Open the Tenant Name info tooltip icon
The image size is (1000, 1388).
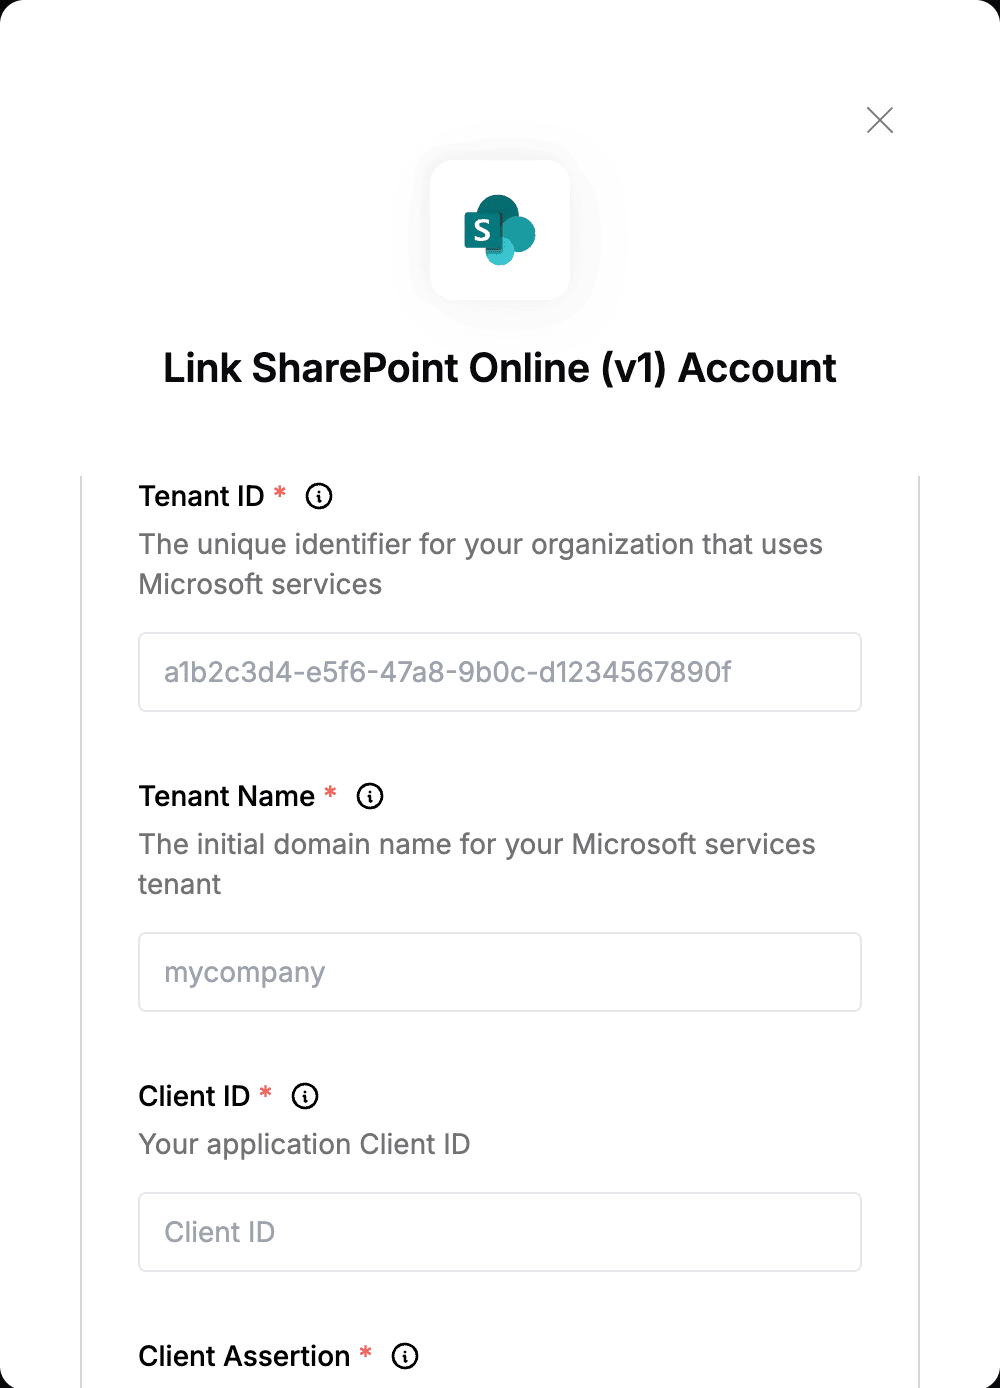click(x=370, y=796)
